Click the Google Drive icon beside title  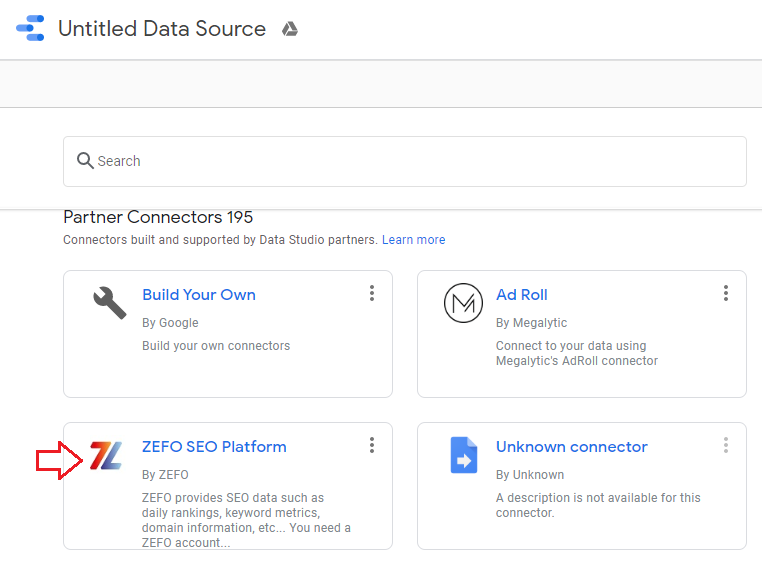click(290, 29)
